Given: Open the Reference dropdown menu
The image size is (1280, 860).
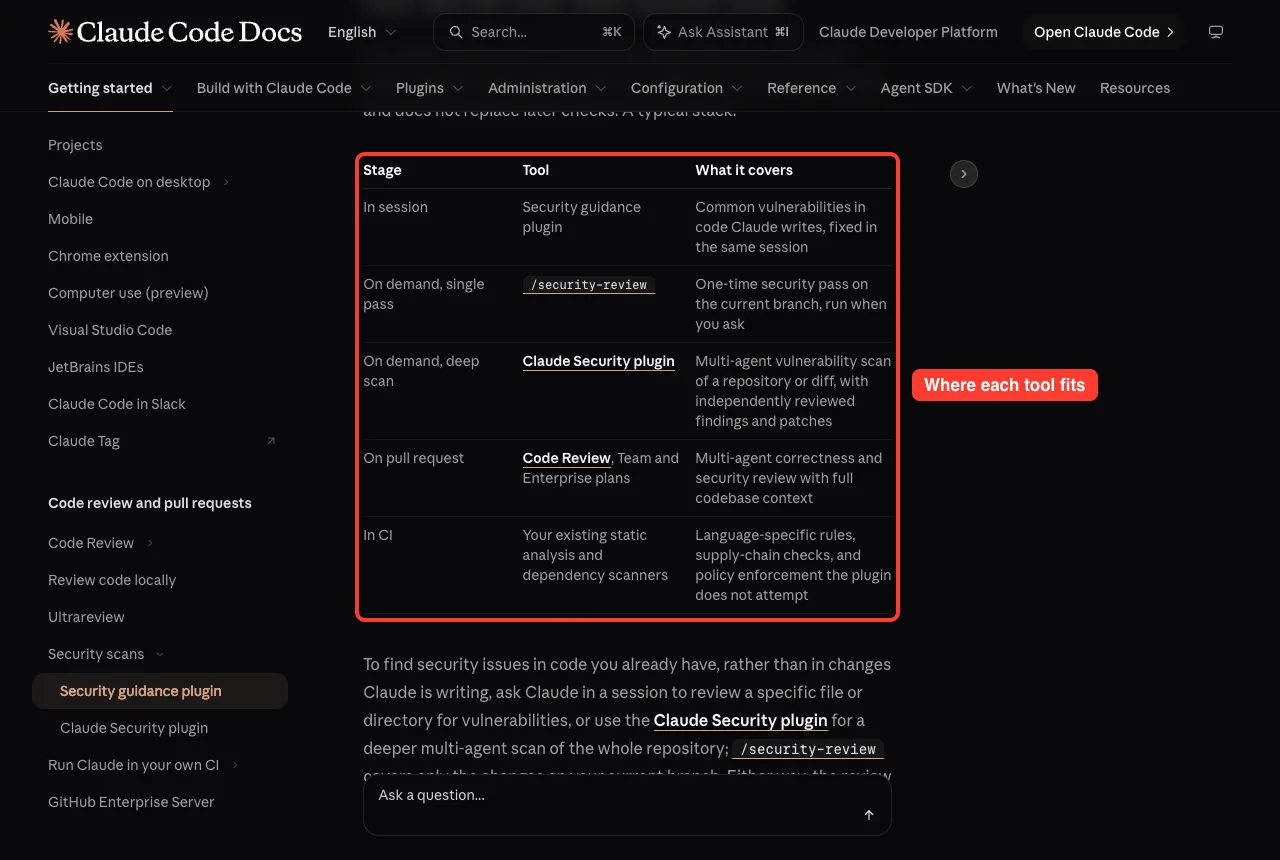Looking at the screenshot, I should pyautogui.click(x=812, y=88).
